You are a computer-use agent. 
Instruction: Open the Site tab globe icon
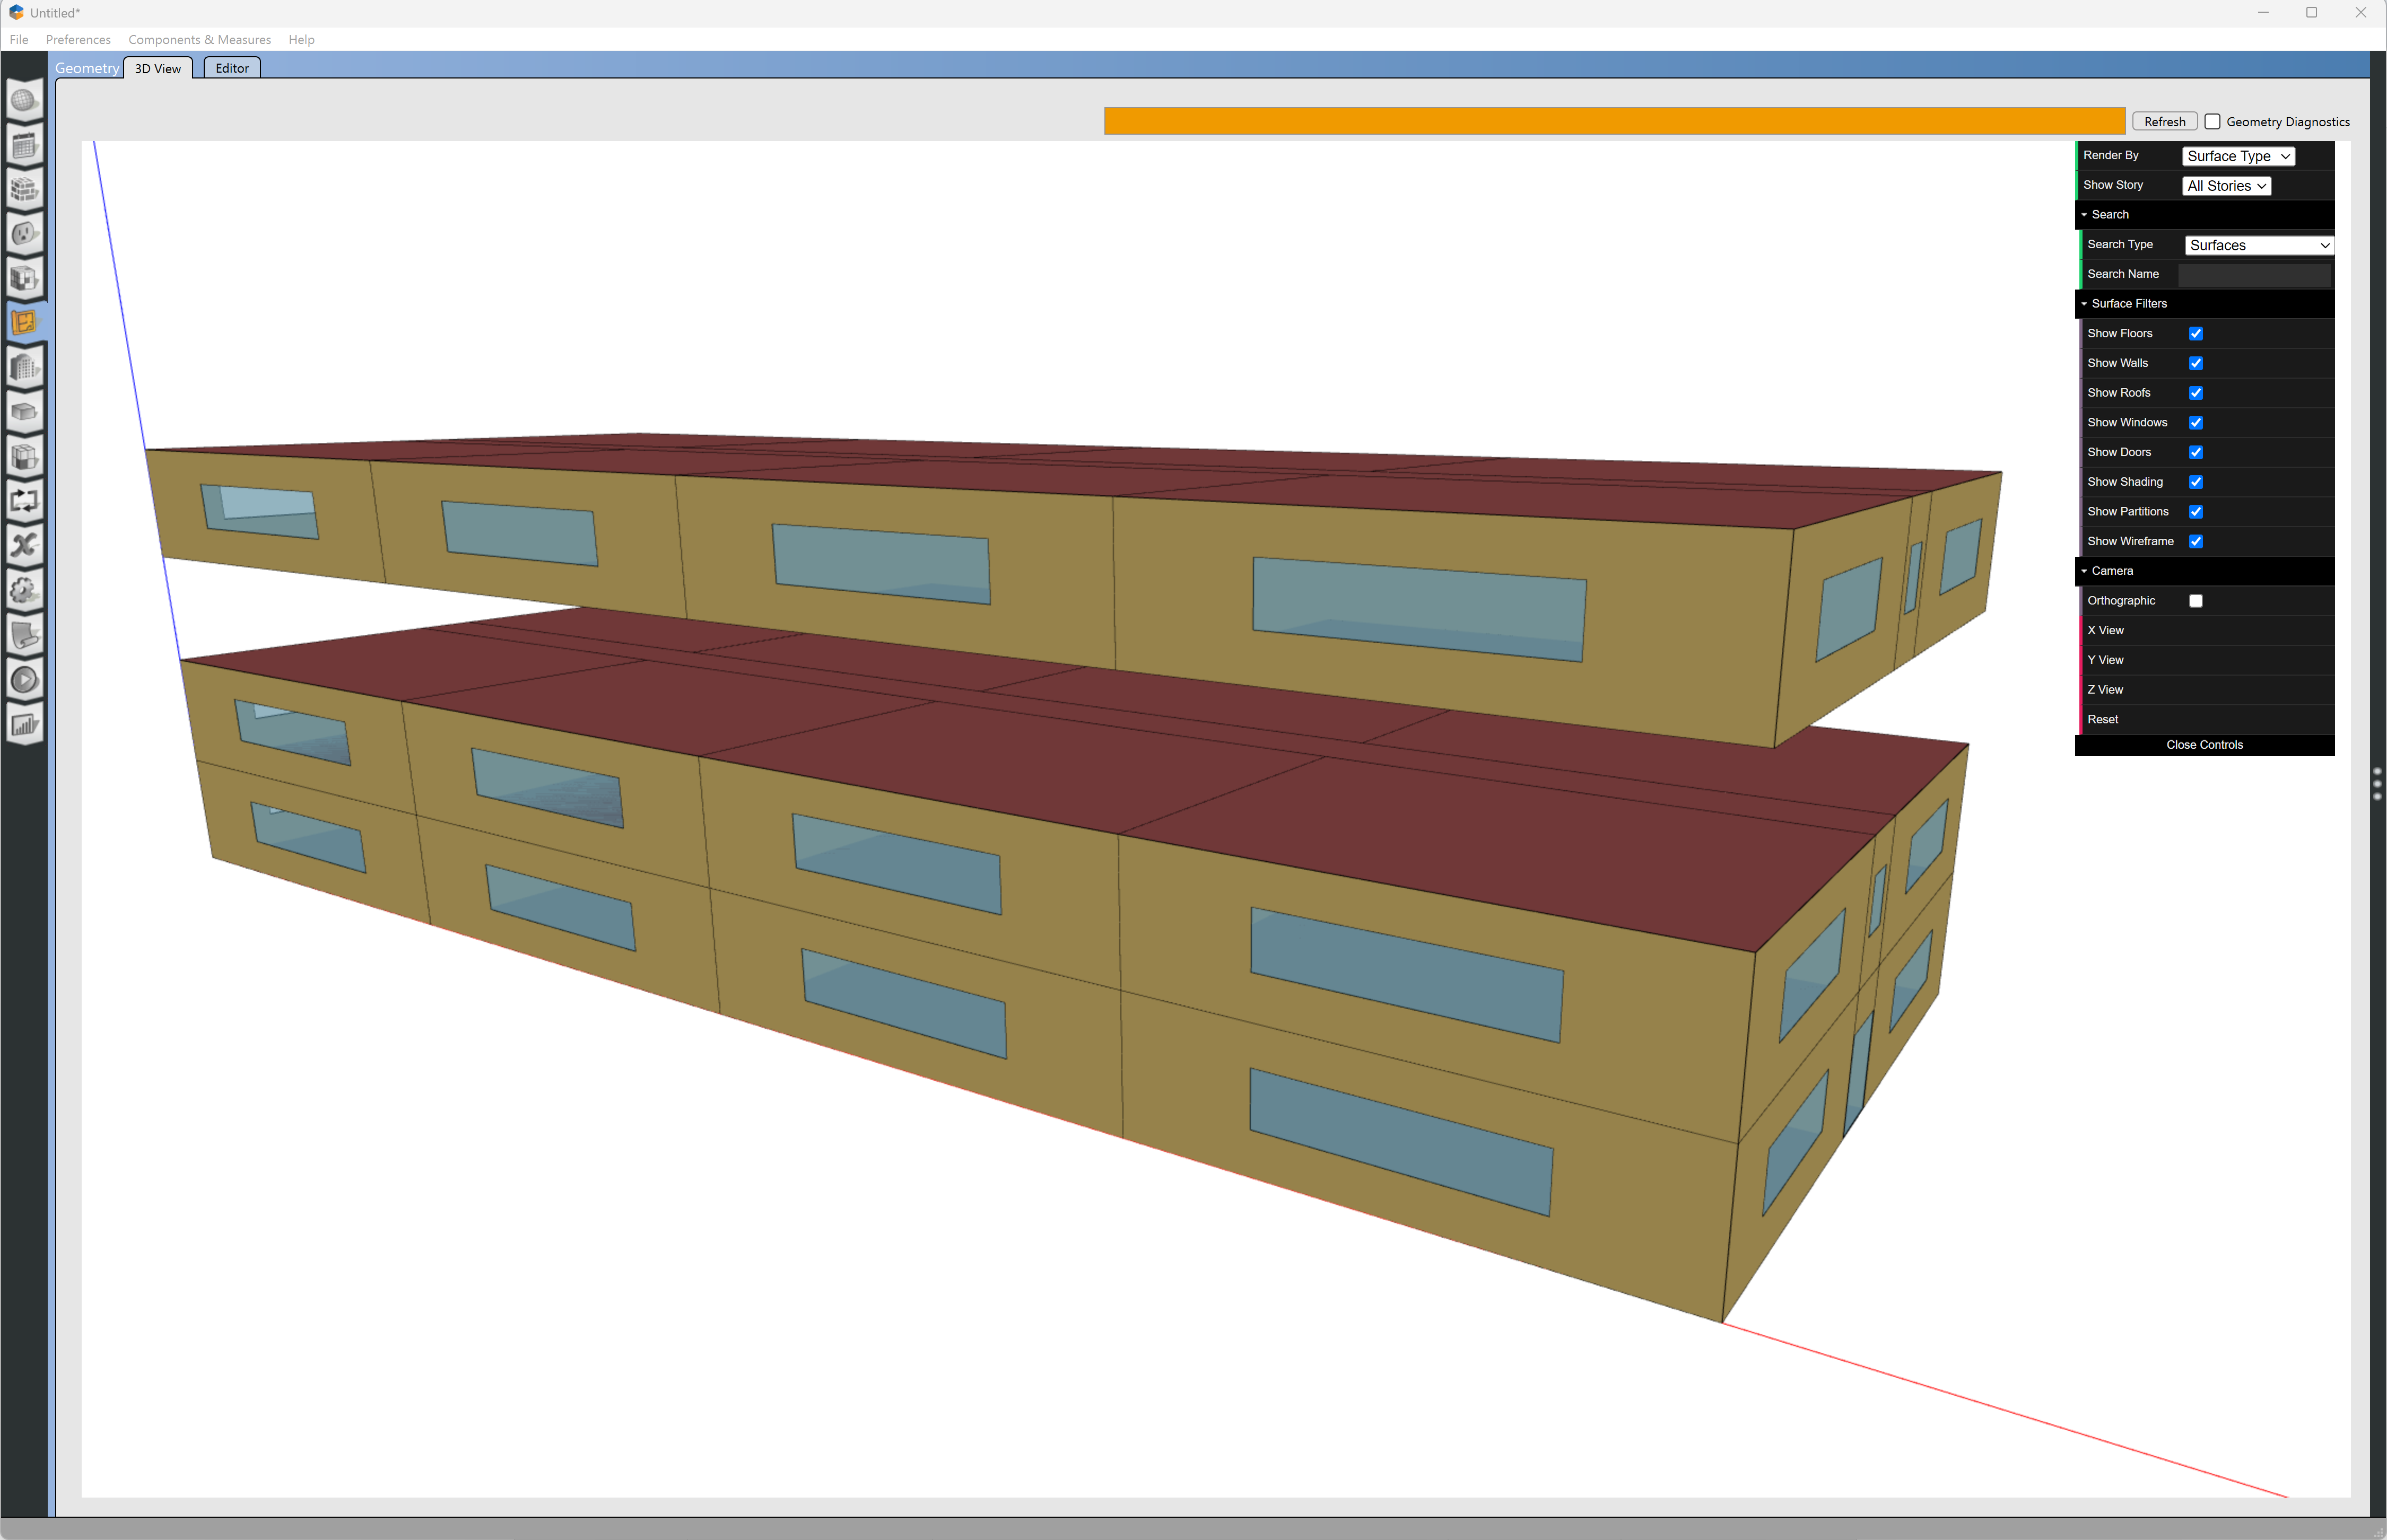tap(25, 100)
